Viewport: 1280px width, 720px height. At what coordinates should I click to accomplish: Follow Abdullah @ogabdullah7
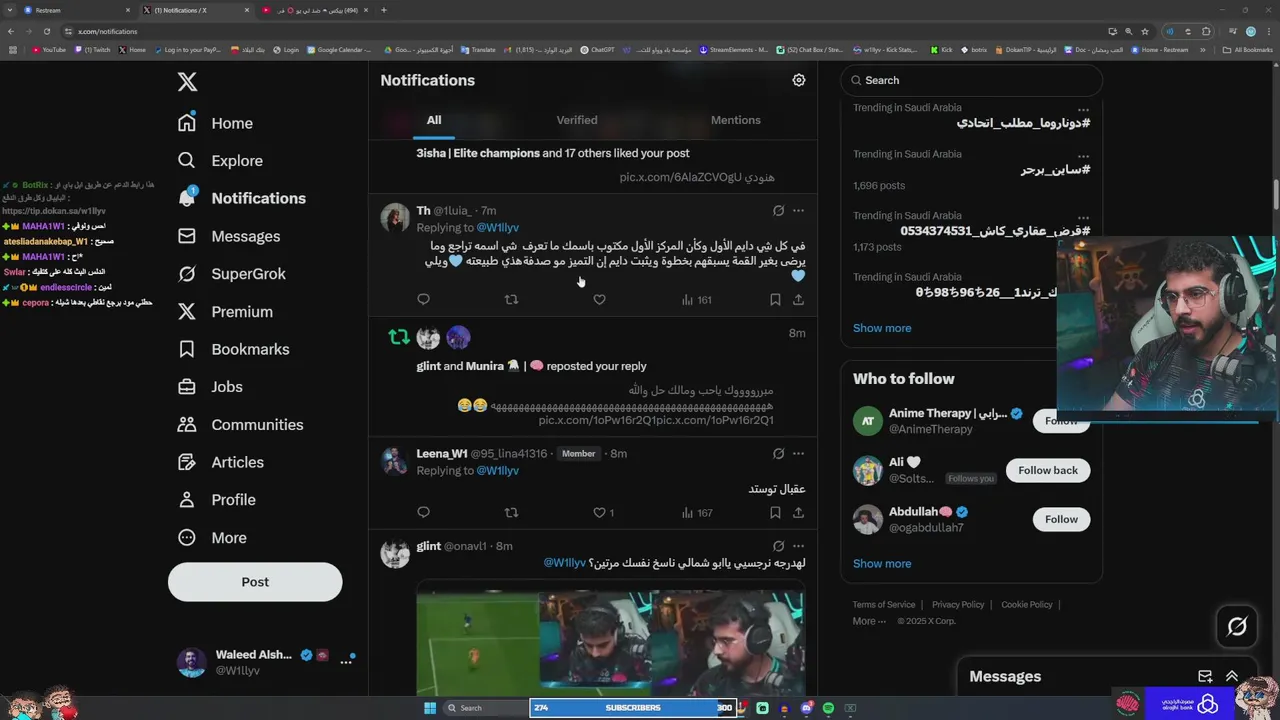pos(1061,519)
